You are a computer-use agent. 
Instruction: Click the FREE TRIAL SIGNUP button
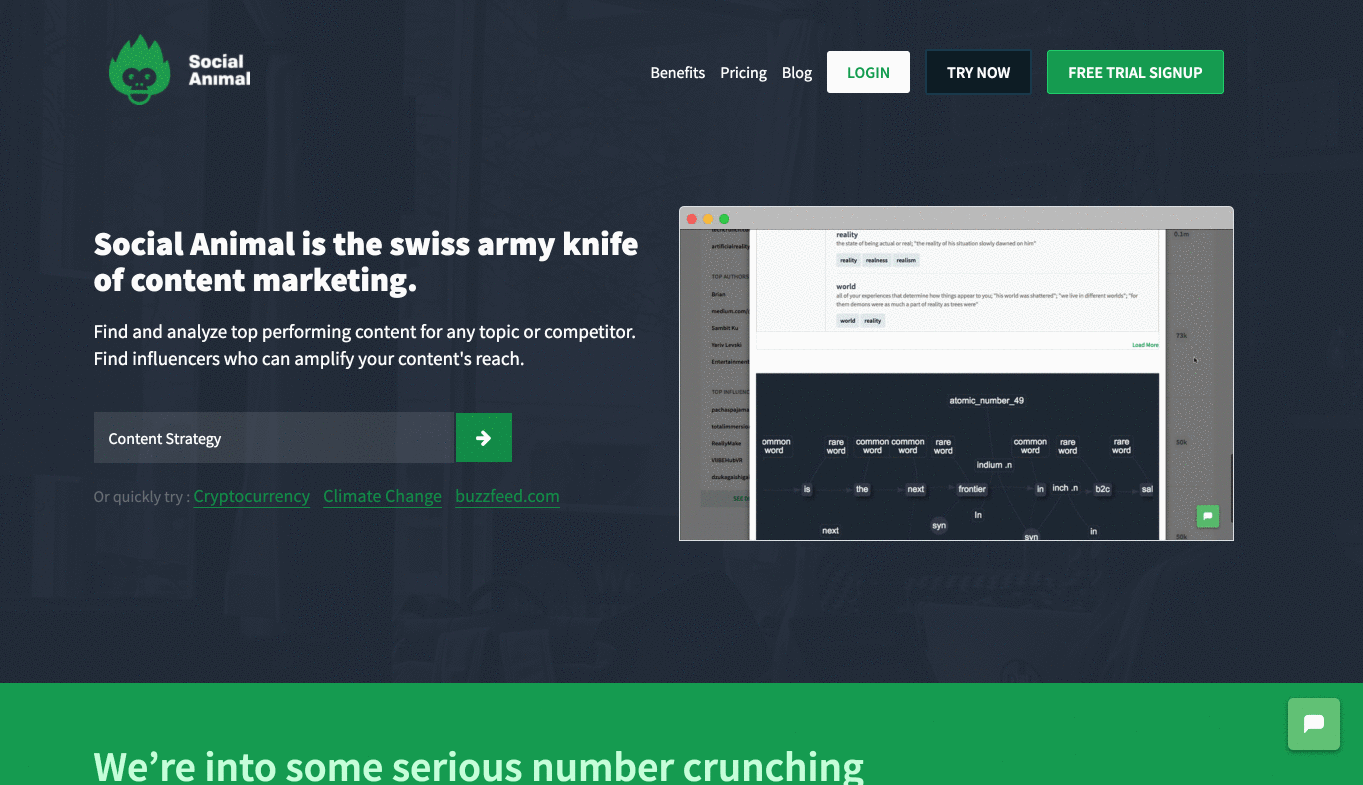1135,72
